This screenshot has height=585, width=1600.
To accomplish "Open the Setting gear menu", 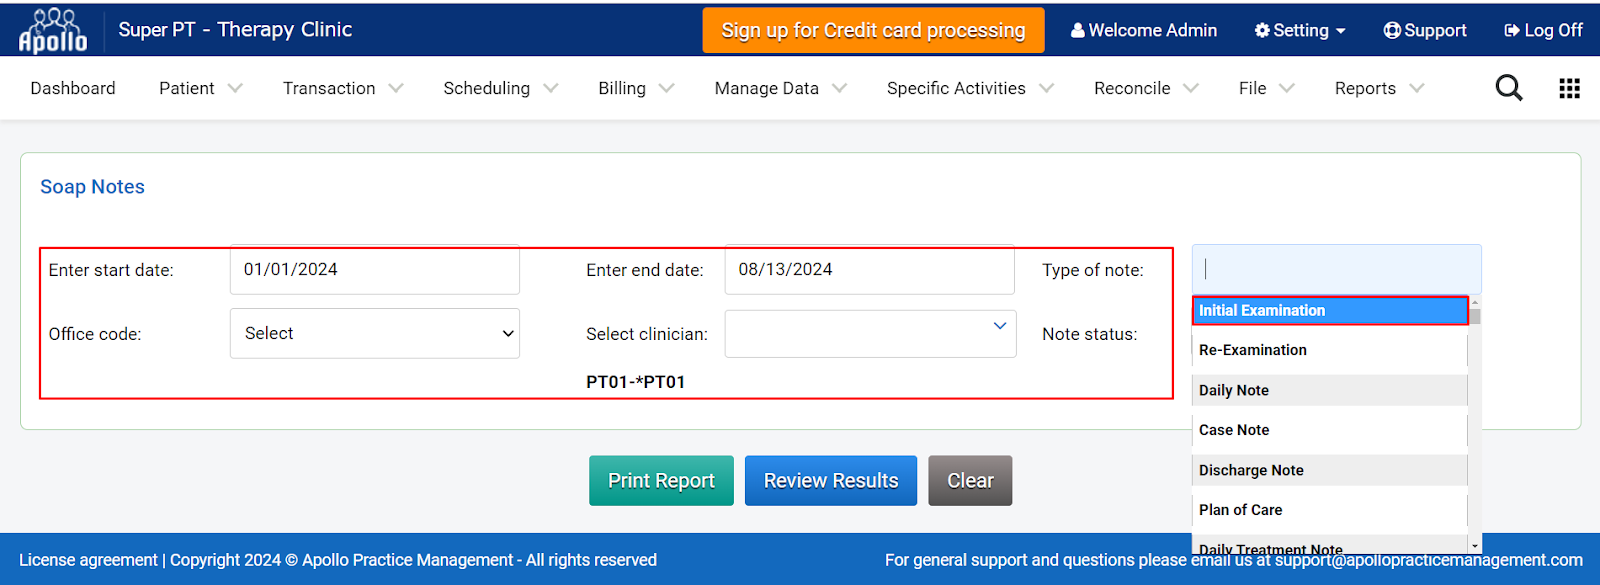I will point(1300,30).
